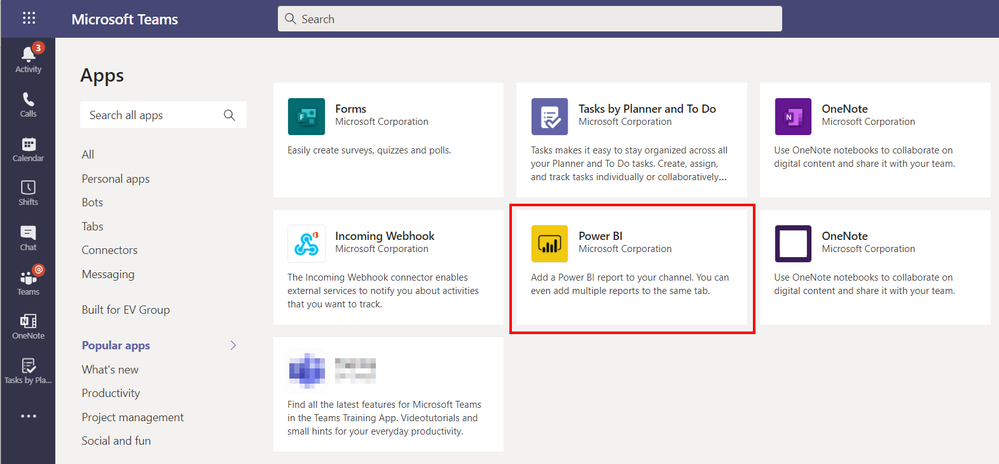This screenshot has width=999, height=464.
Task: Select the Bots category
Action: (92, 203)
